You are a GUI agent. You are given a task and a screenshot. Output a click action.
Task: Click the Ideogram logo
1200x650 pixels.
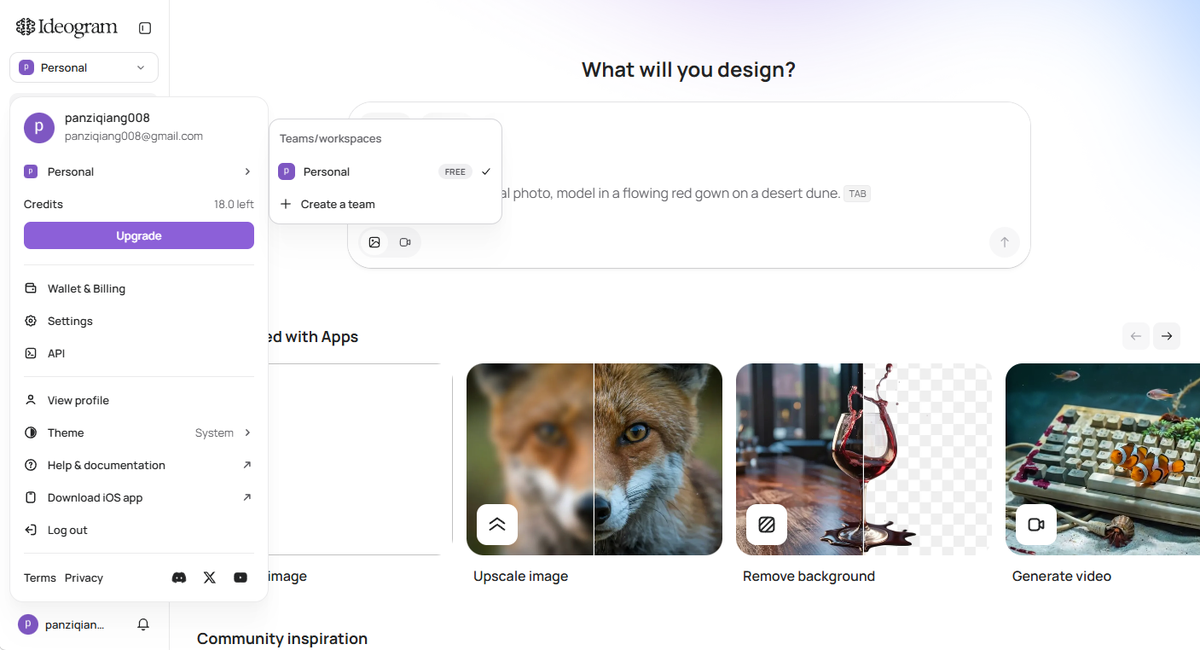[x=67, y=27]
